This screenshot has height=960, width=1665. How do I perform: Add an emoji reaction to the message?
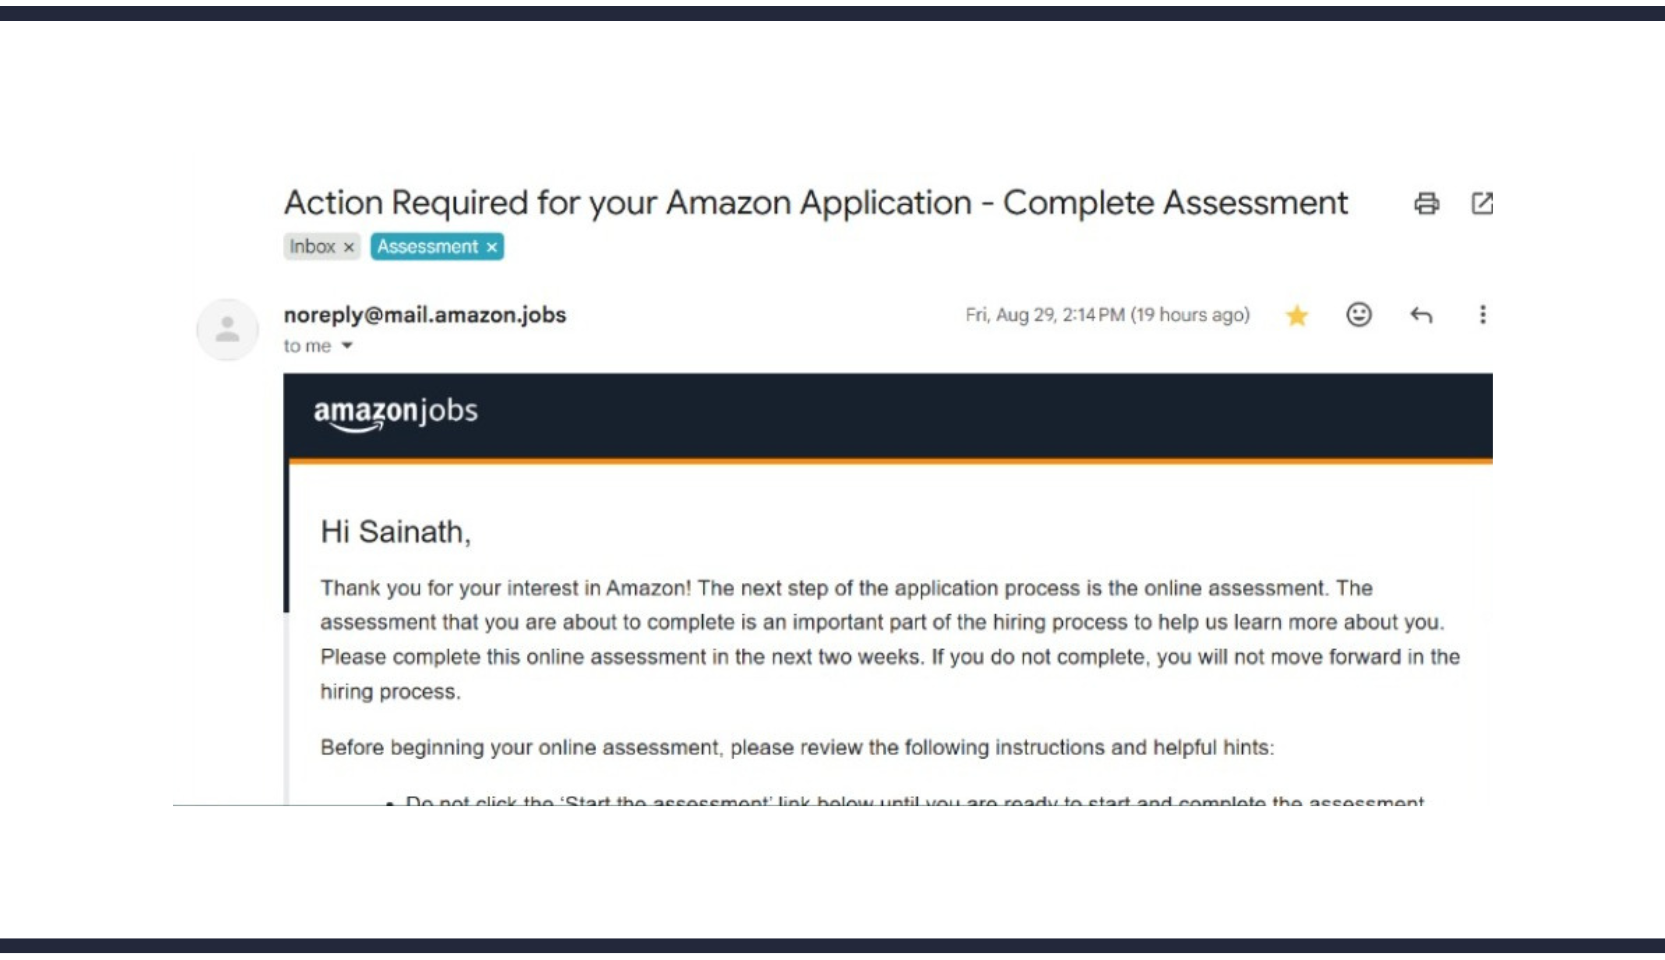pos(1358,315)
